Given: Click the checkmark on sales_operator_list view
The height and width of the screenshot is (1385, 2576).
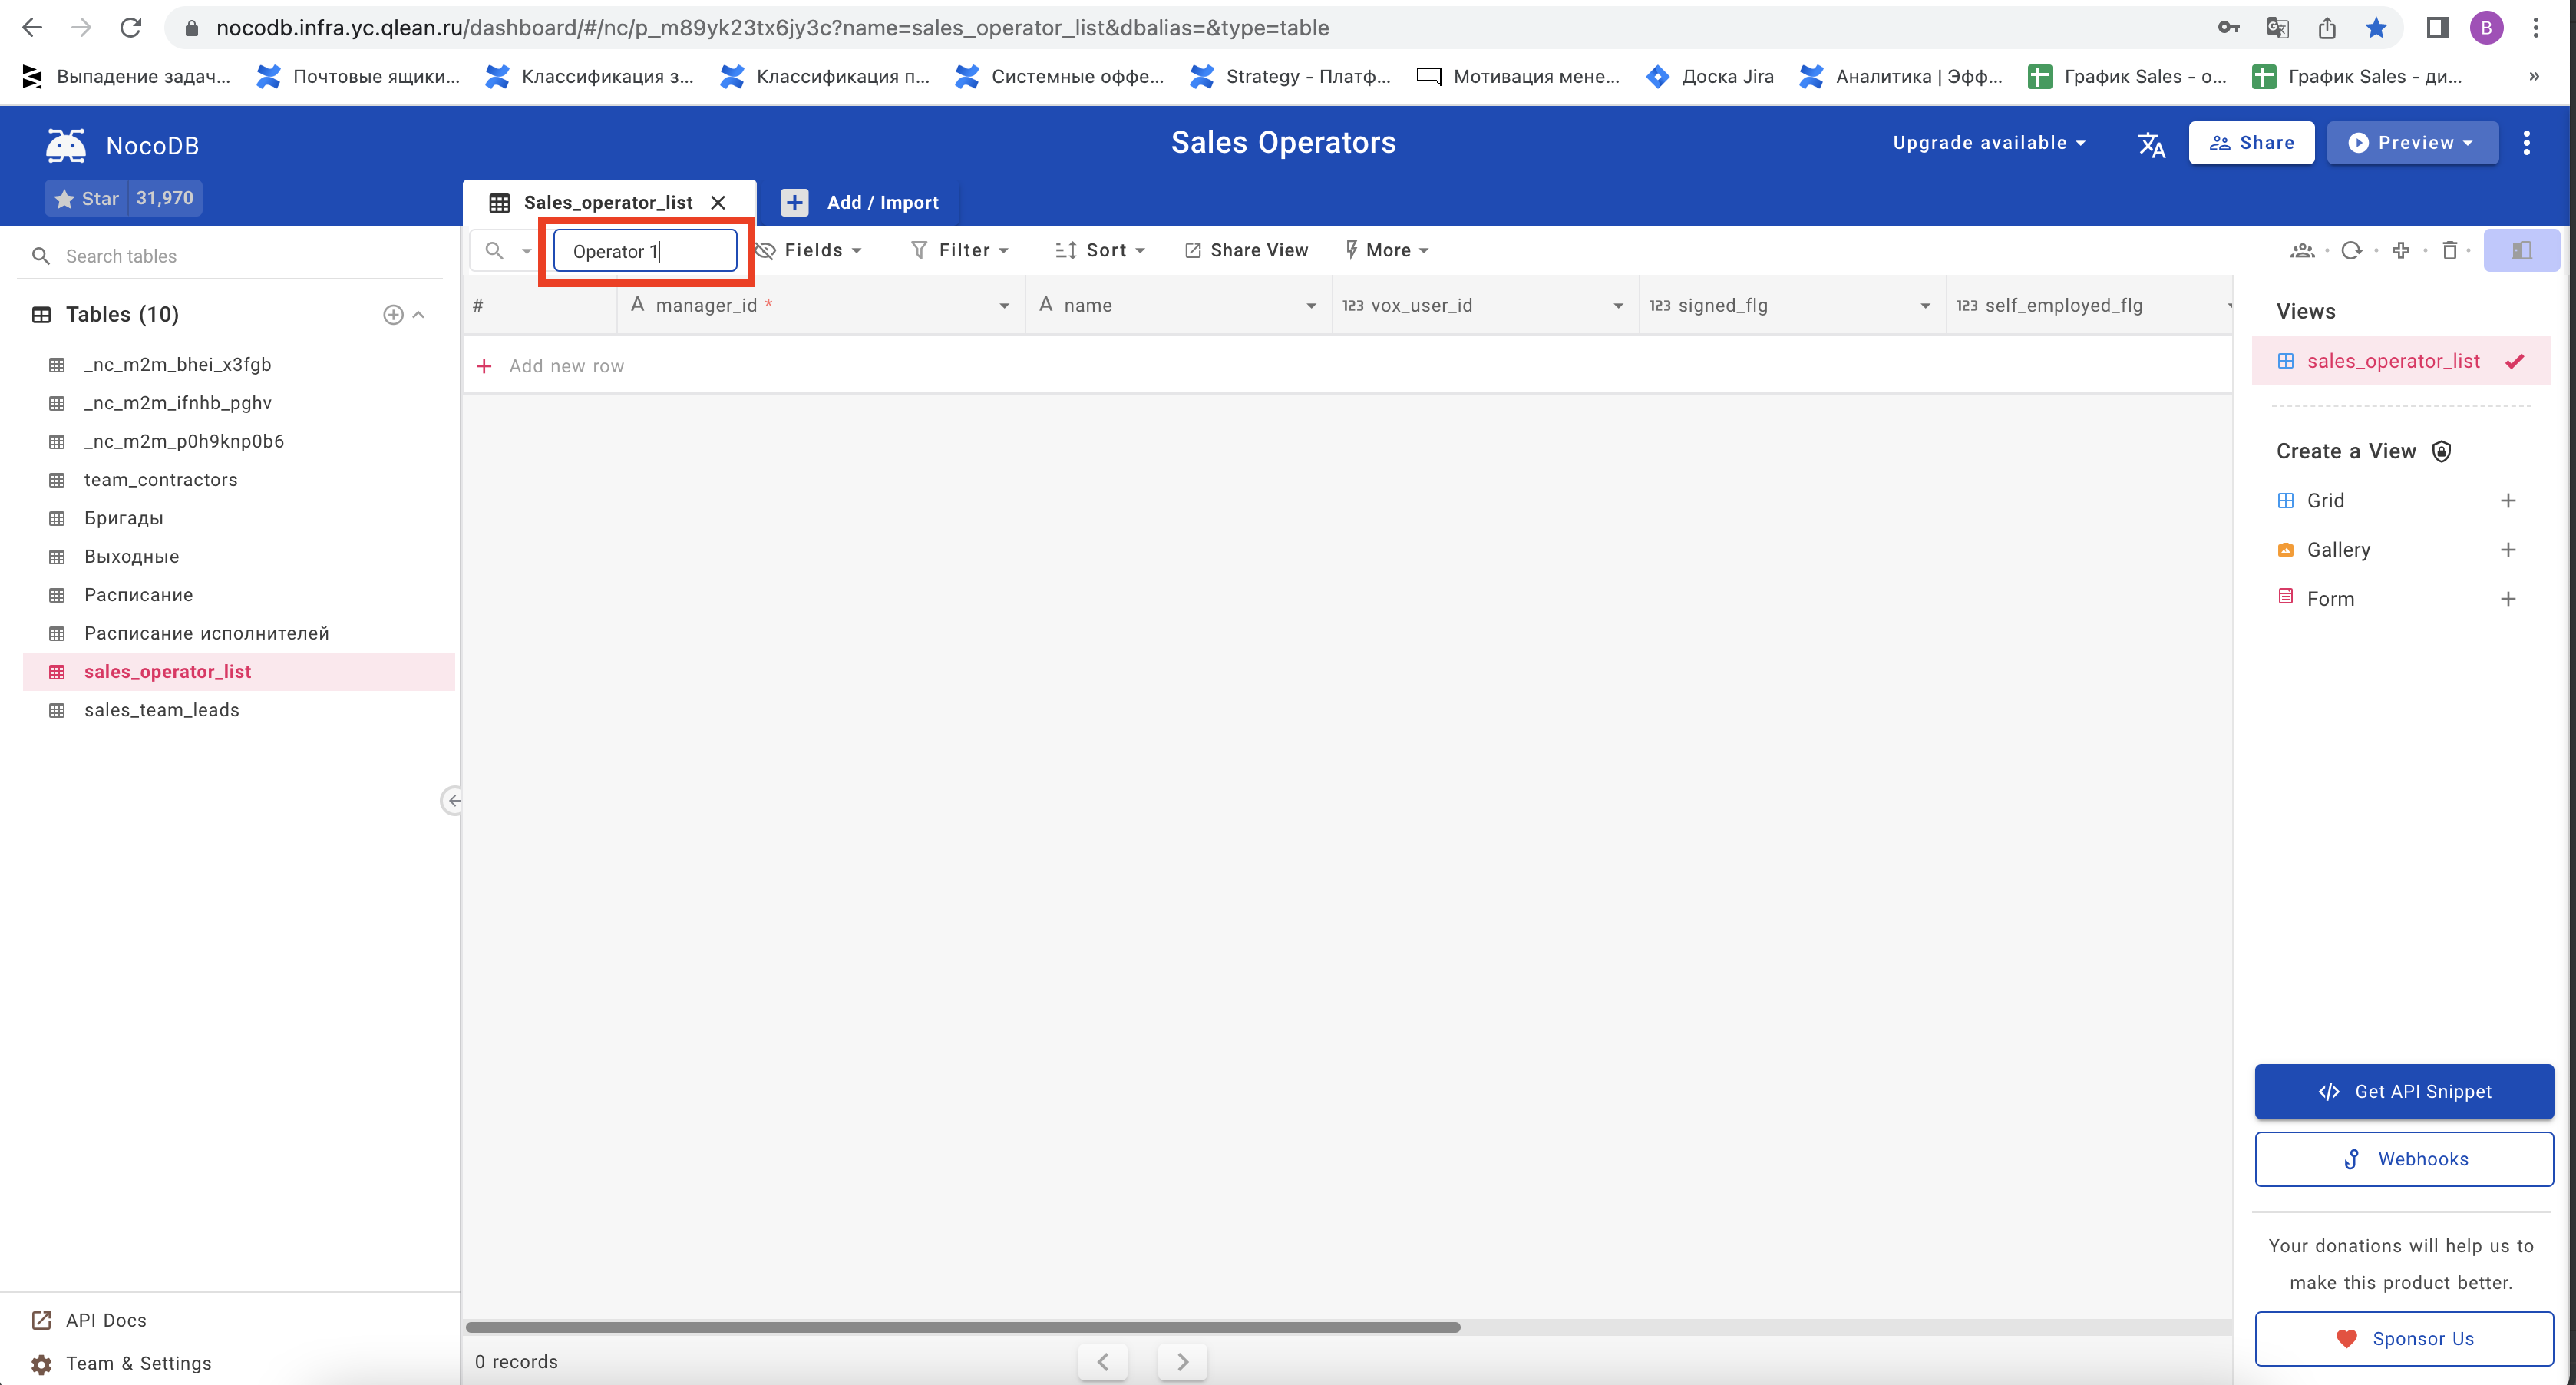Looking at the screenshot, I should [2517, 361].
